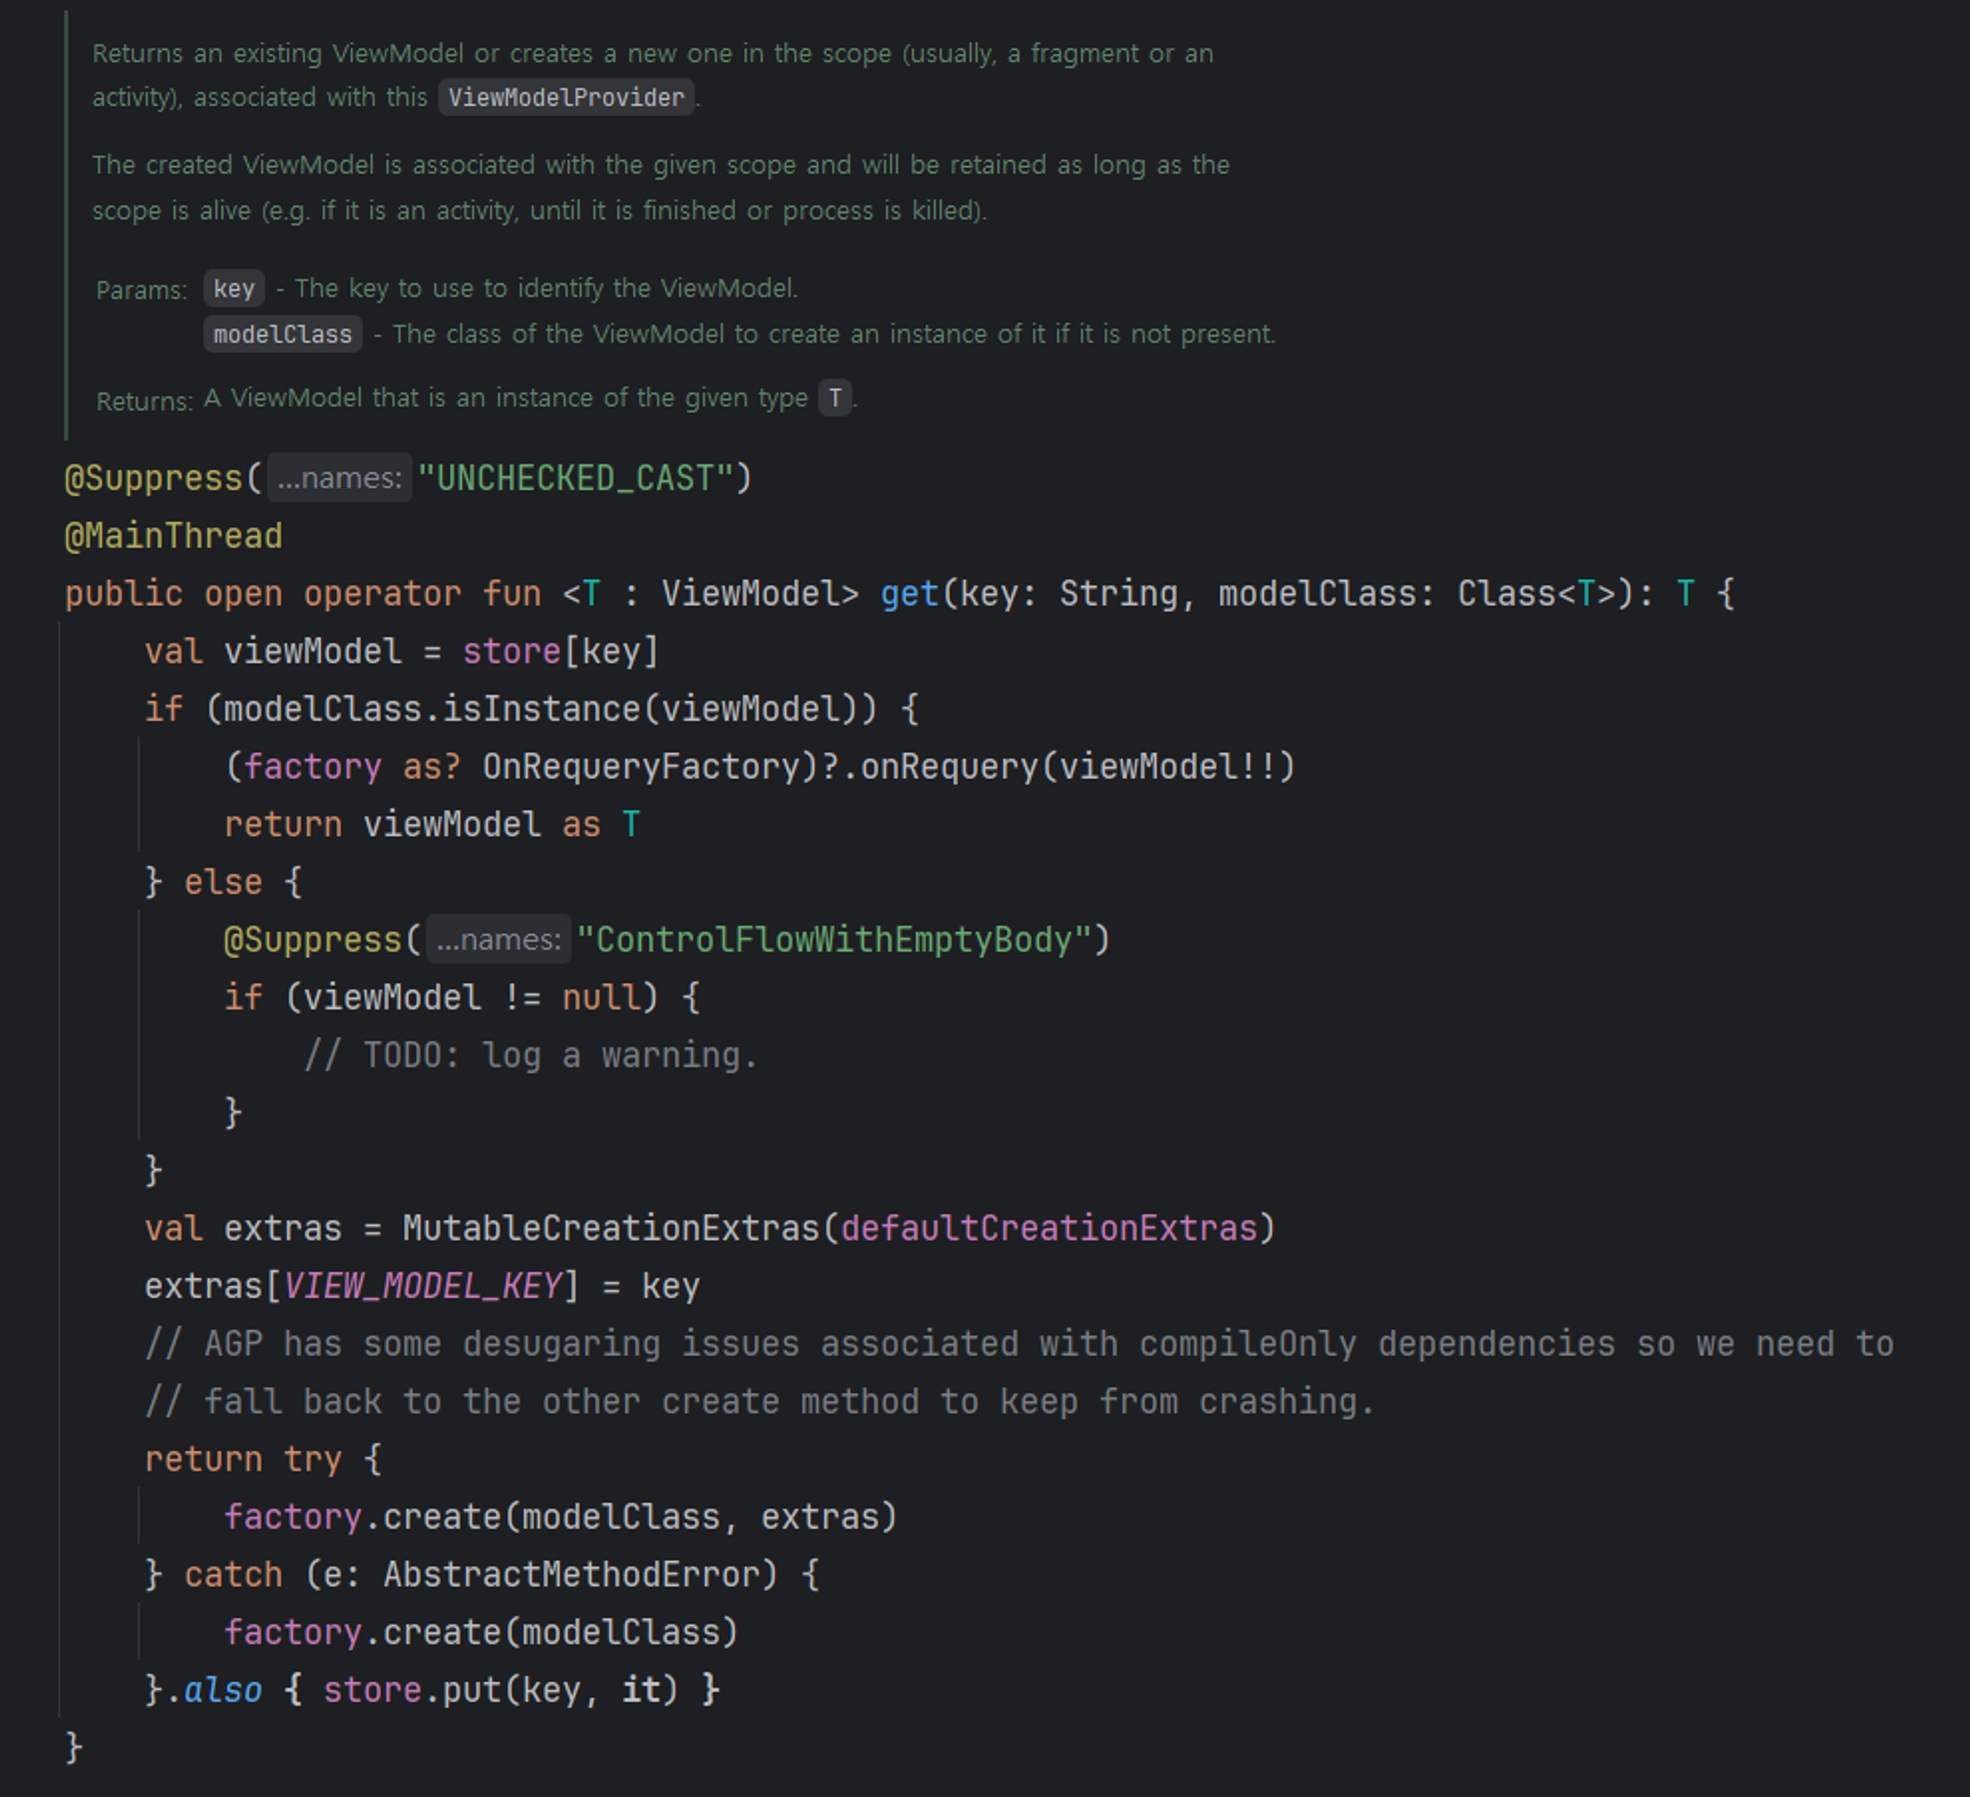Click the names hint before ControlFlowWithEmptyBody
Viewport: 1970px width, 1797px height.
pos(498,940)
